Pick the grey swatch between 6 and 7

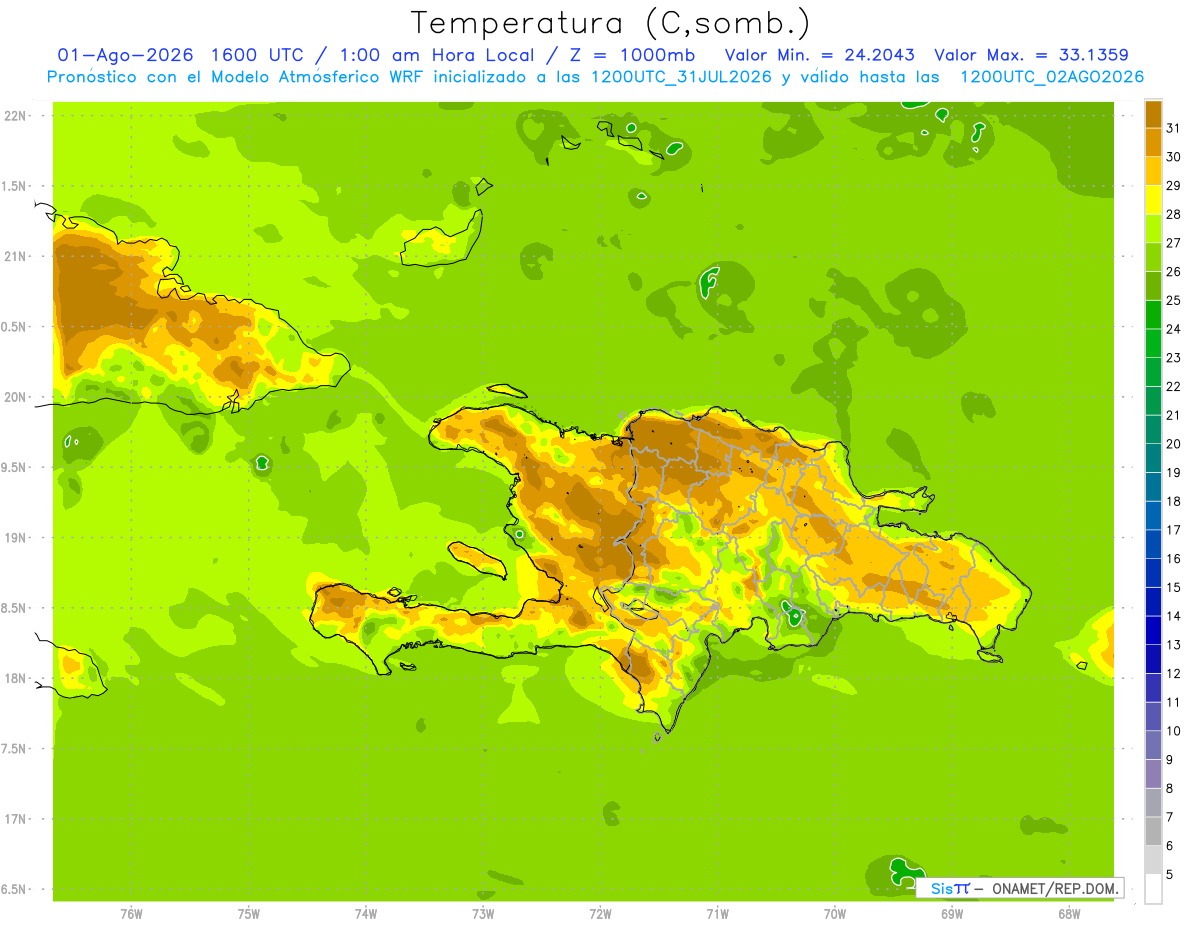pyautogui.click(x=1153, y=831)
